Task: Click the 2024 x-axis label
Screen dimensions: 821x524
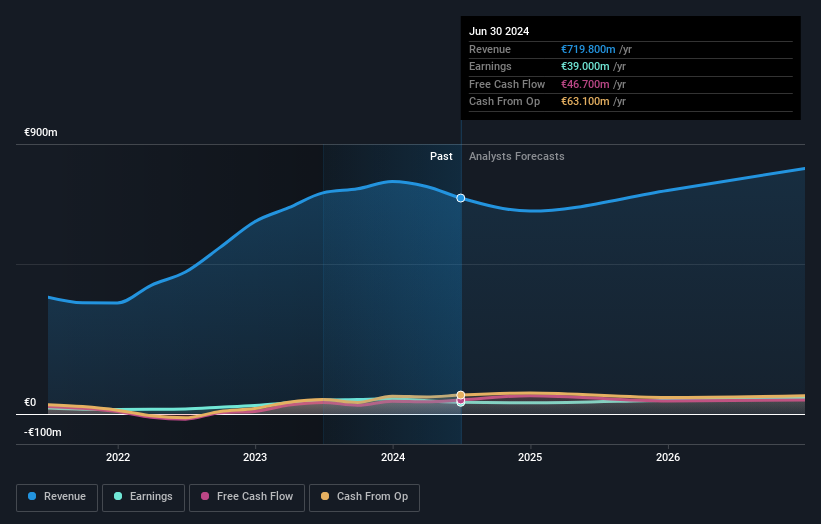Action: (x=393, y=457)
